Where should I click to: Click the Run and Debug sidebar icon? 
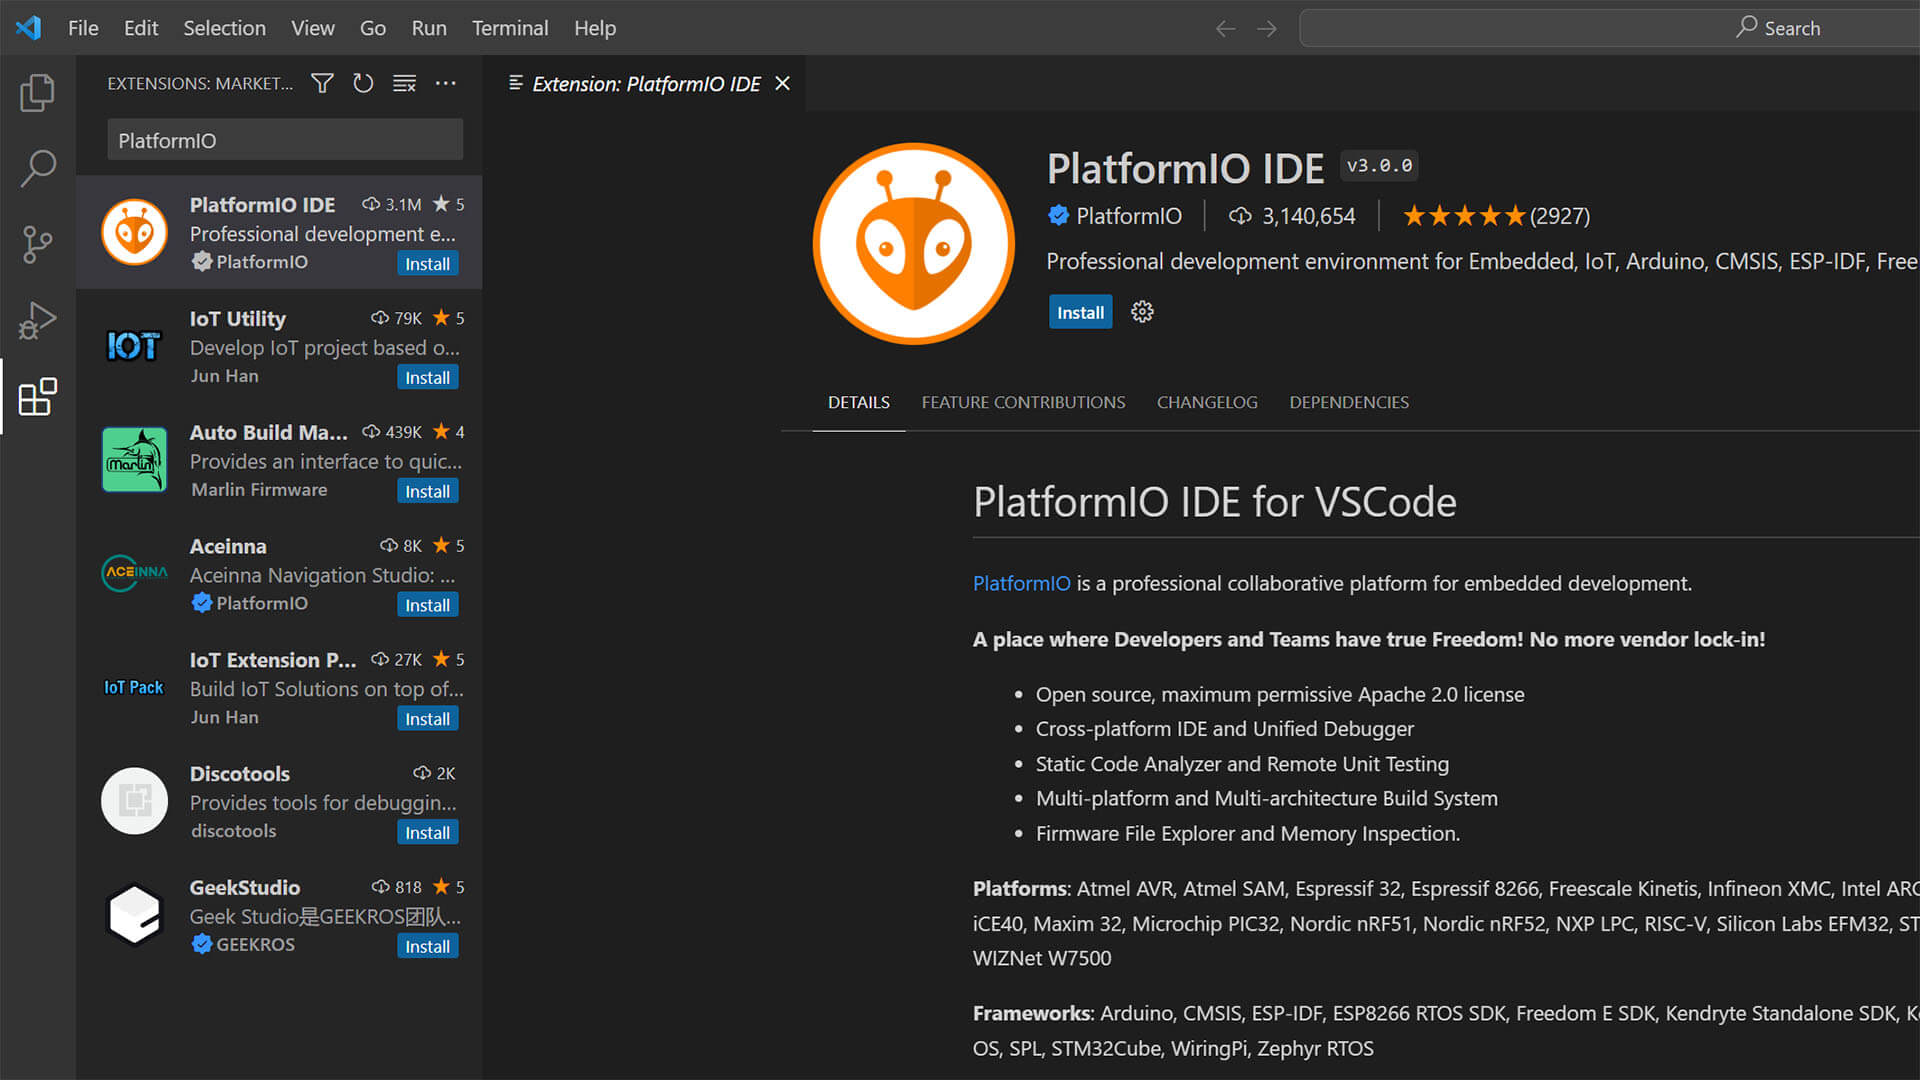[x=36, y=319]
